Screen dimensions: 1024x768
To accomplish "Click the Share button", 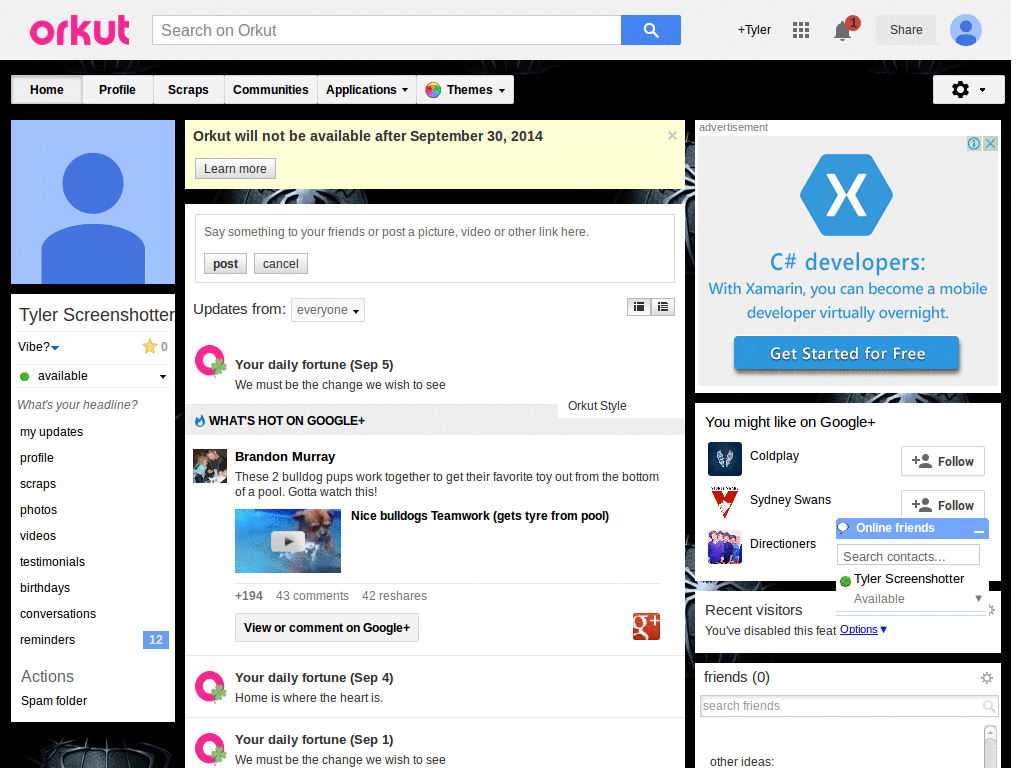I will 906,30.
